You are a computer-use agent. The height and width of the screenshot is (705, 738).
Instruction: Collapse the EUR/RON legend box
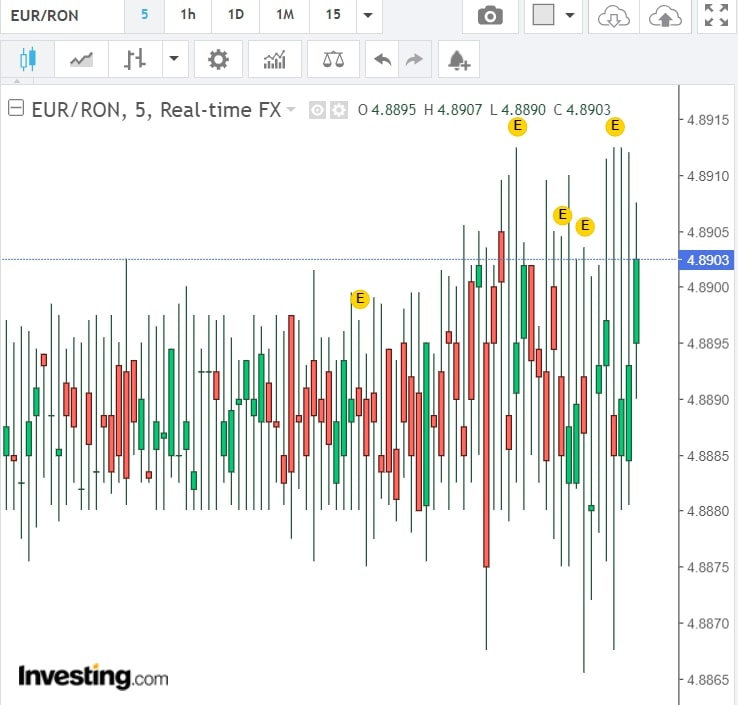(16, 109)
